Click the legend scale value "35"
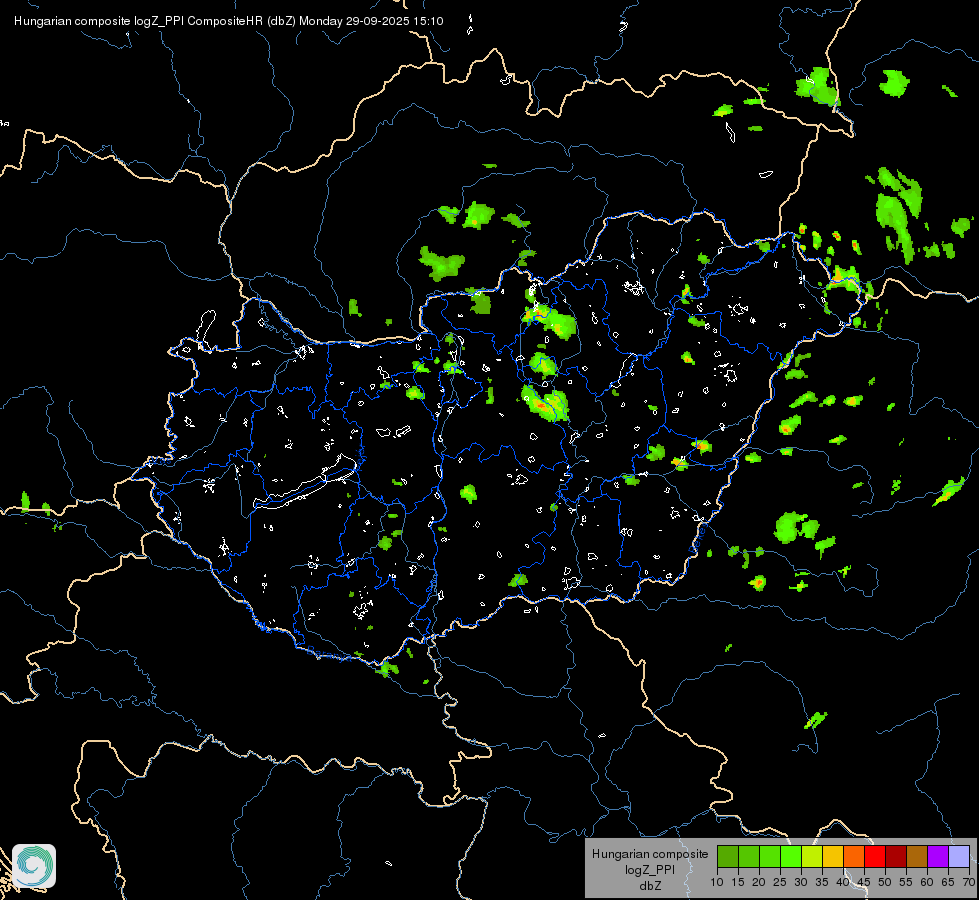979x900 pixels. point(822,882)
